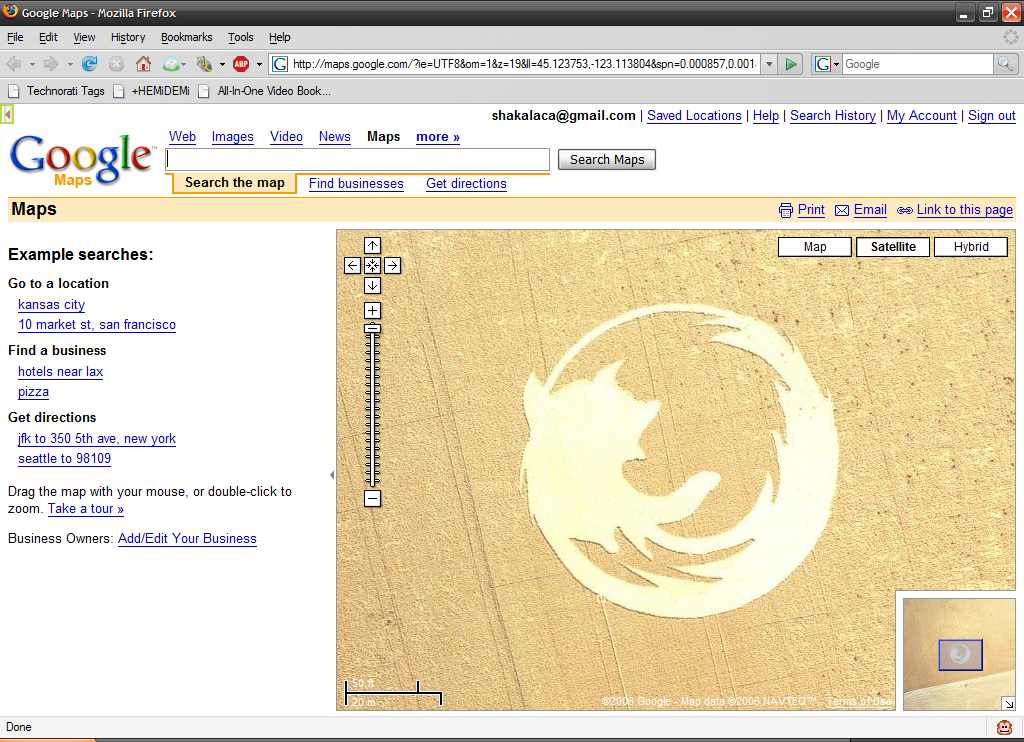Screen dimensions: 1024x742
Task: Zoom out using the minus button
Action: click(372, 498)
